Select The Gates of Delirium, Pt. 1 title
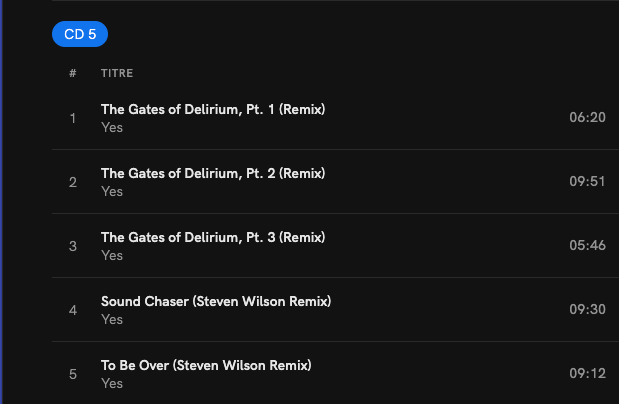 pyautogui.click(x=213, y=109)
